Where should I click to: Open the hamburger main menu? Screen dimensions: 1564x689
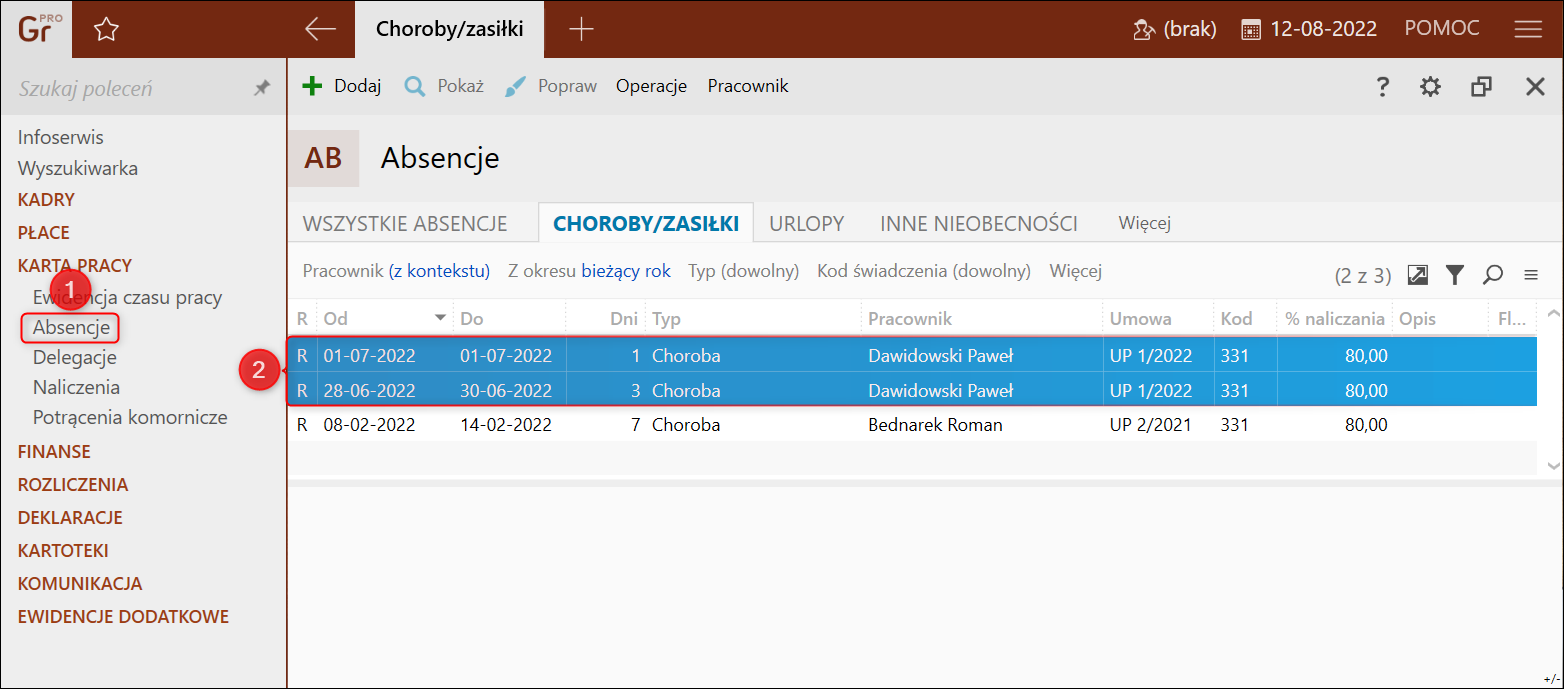coord(1528,29)
